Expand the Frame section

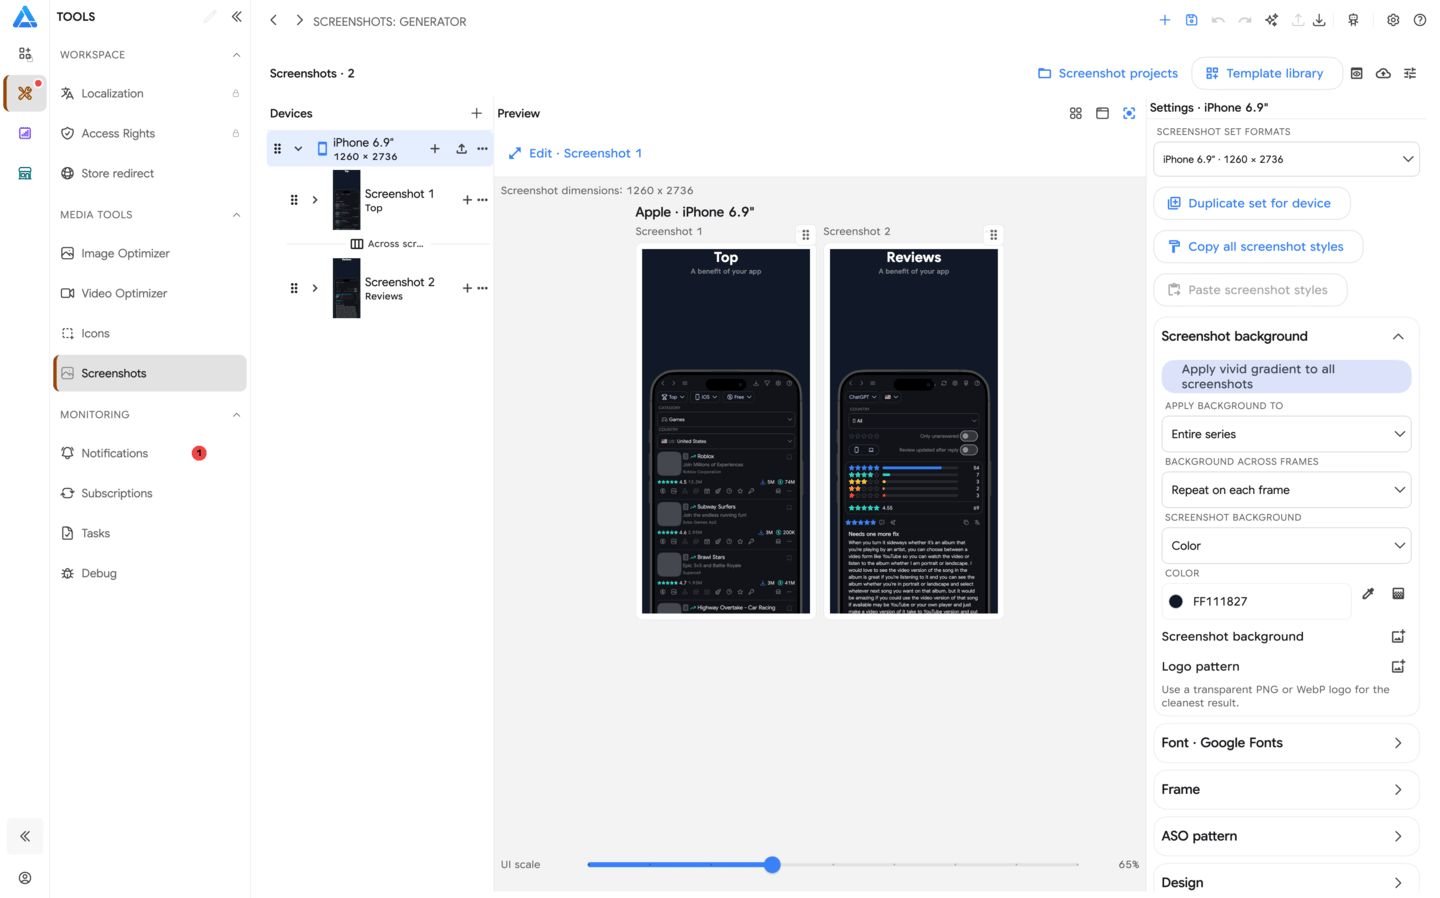pos(1286,790)
